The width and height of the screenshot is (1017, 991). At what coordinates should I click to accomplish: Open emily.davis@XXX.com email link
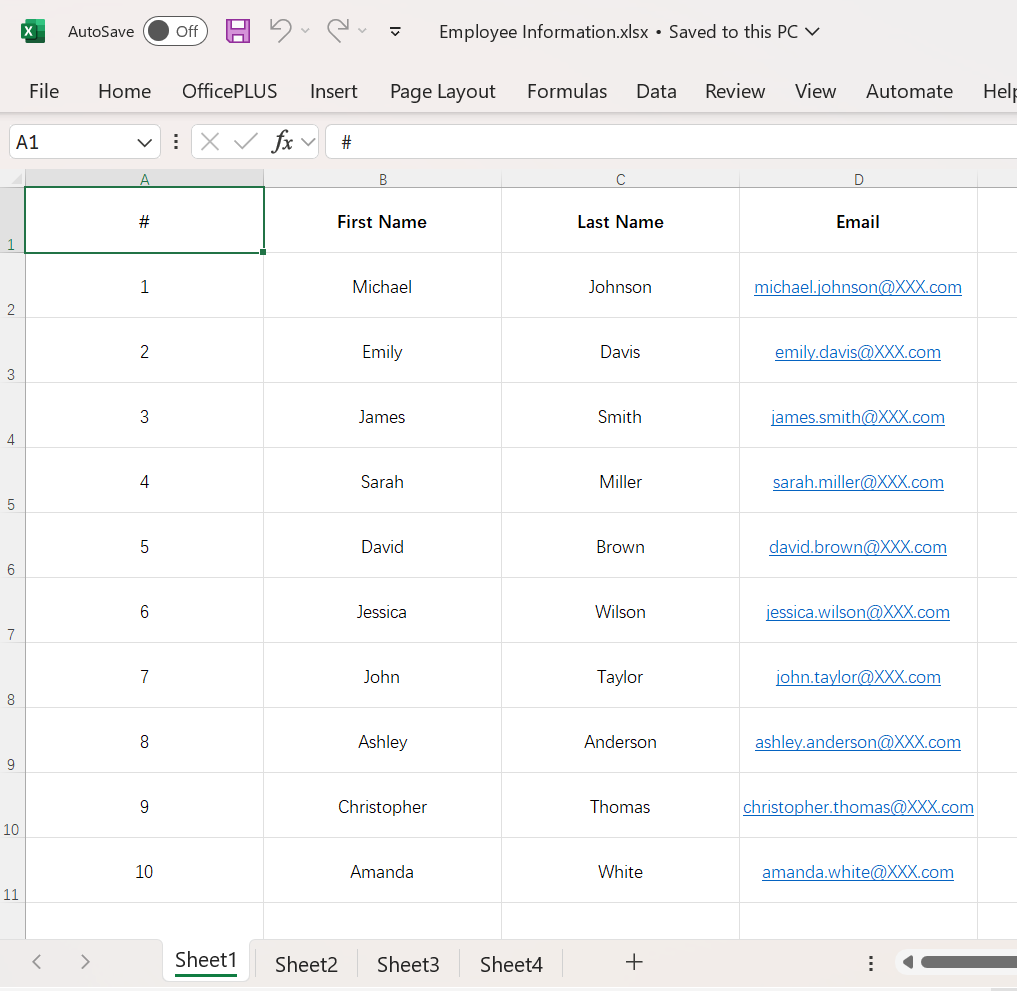[857, 352]
